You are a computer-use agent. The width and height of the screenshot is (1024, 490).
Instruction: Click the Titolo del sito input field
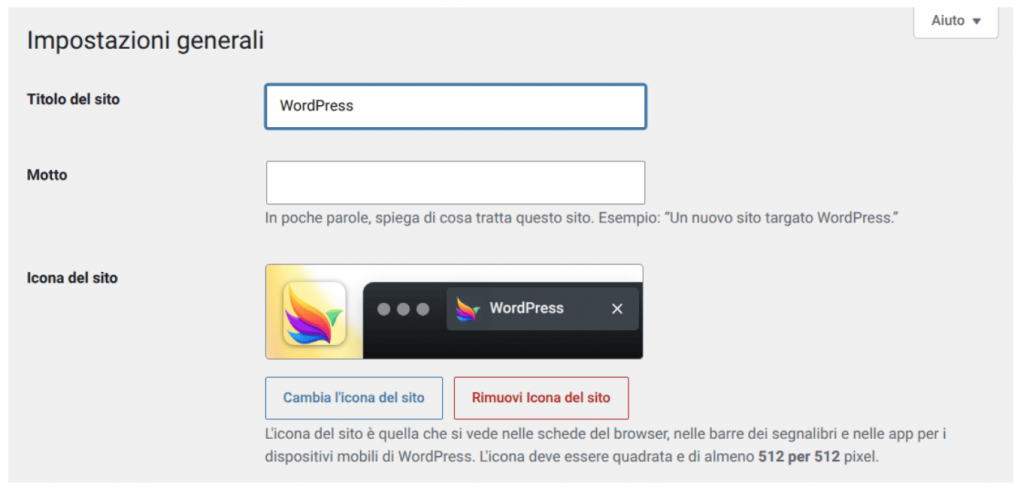[x=455, y=106]
